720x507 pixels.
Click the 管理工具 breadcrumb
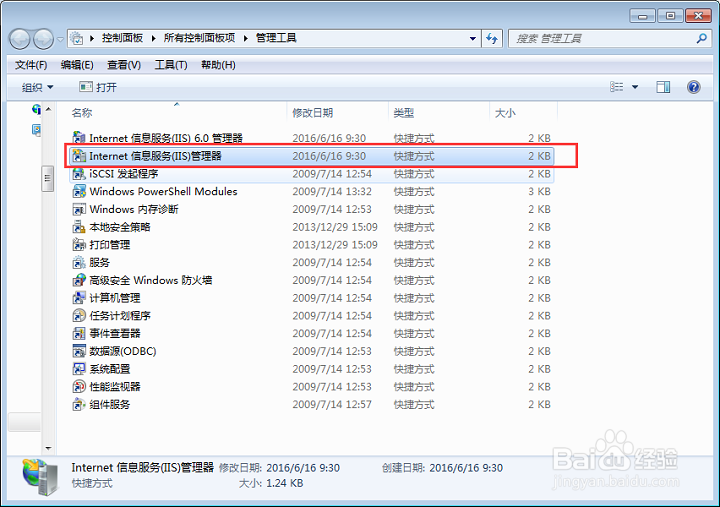[276, 38]
